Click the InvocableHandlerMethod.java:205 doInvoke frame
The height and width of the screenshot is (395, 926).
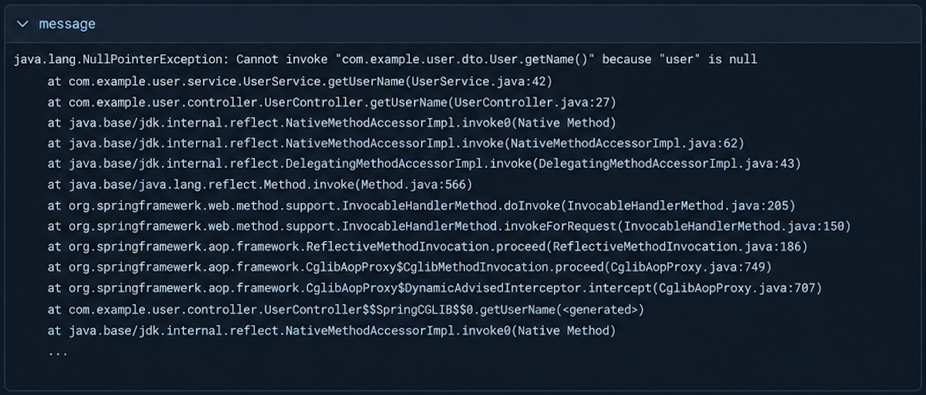coord(422,206)
